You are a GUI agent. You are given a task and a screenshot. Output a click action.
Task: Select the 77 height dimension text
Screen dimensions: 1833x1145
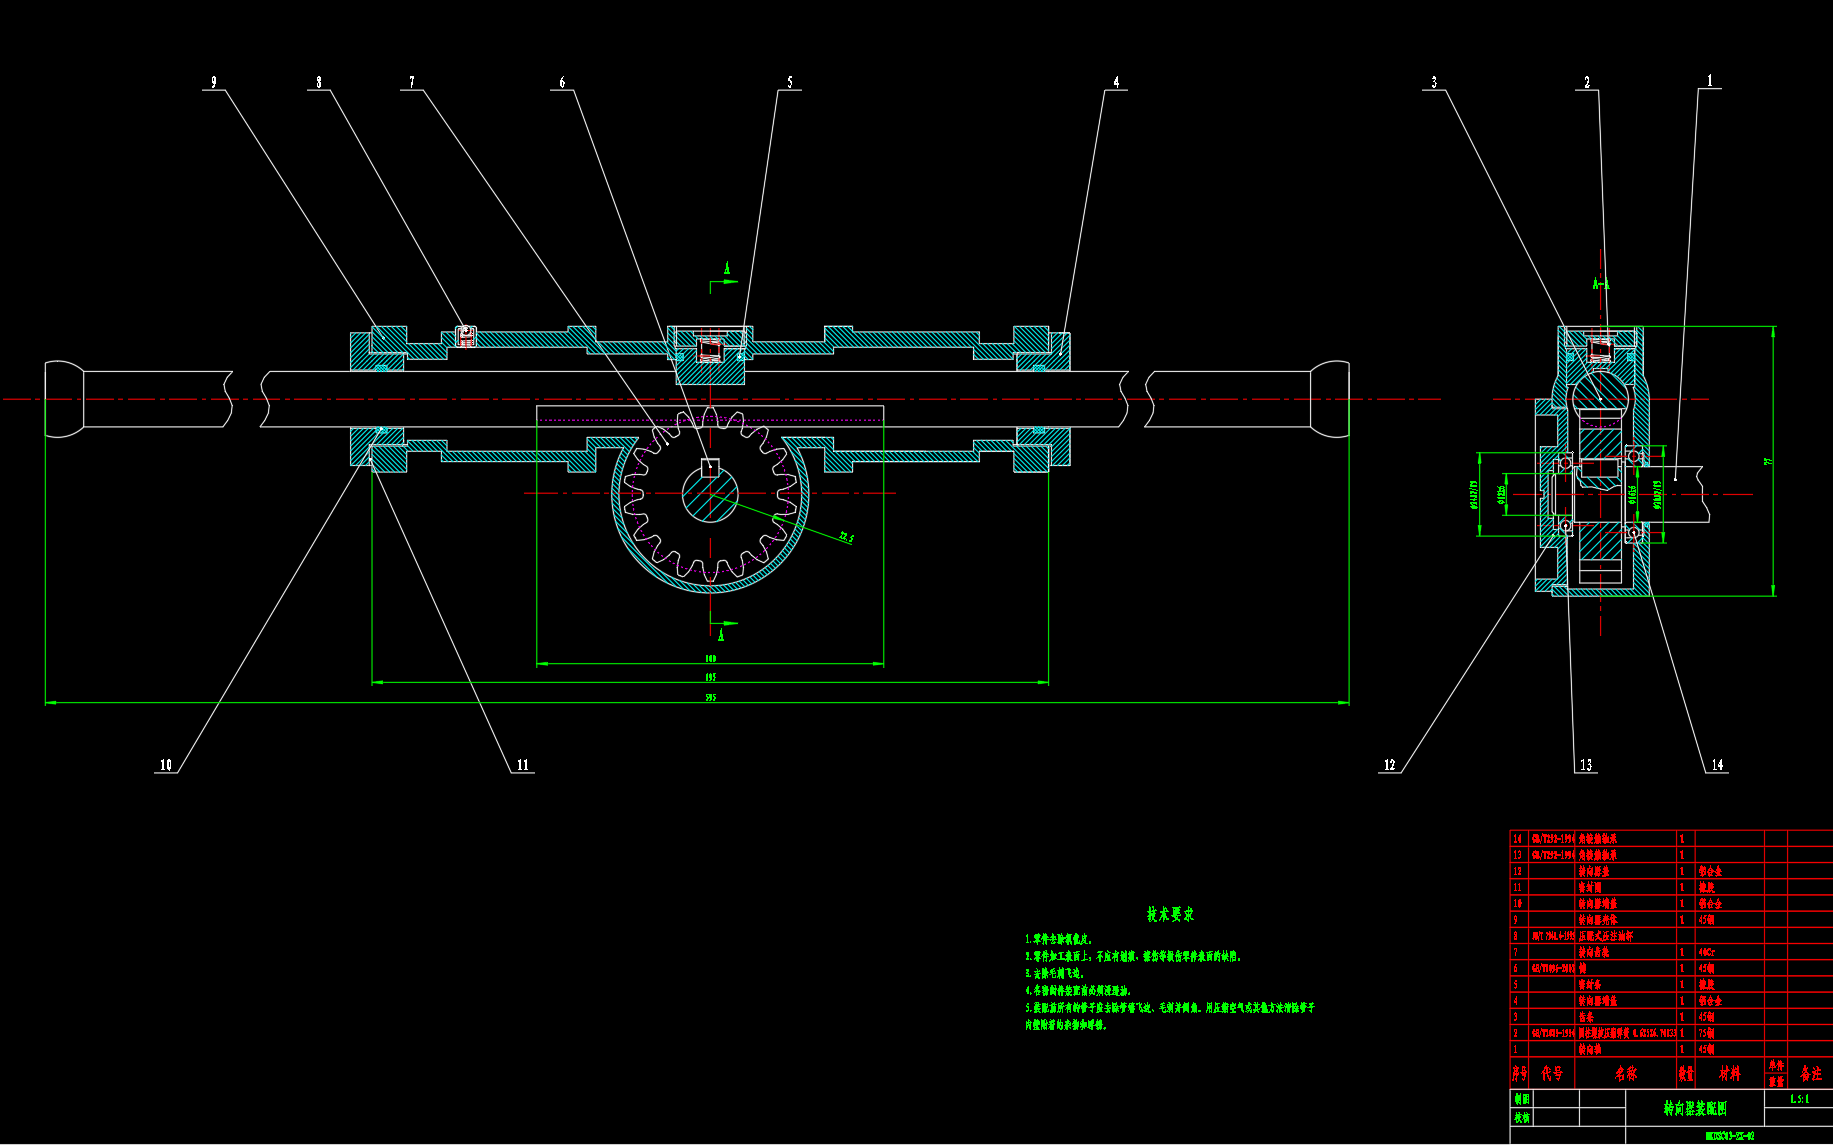pos(1768,461)
